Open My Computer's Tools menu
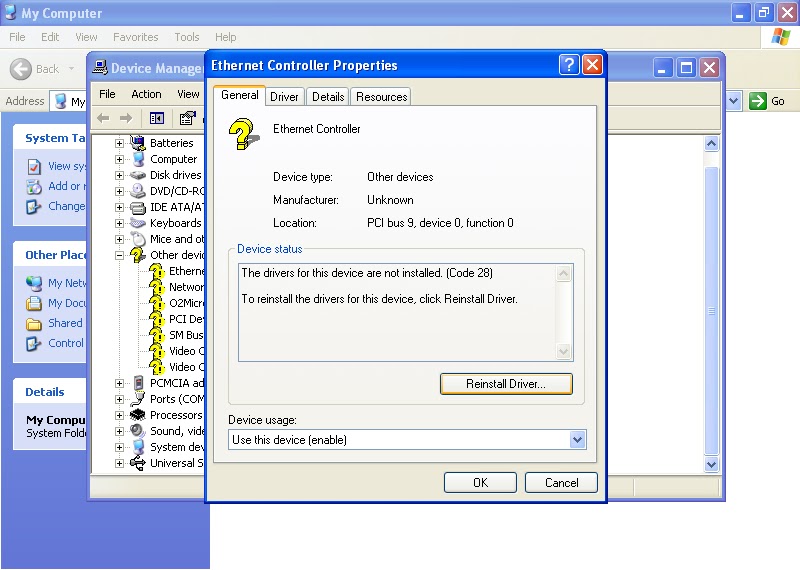 coord(187,37)
